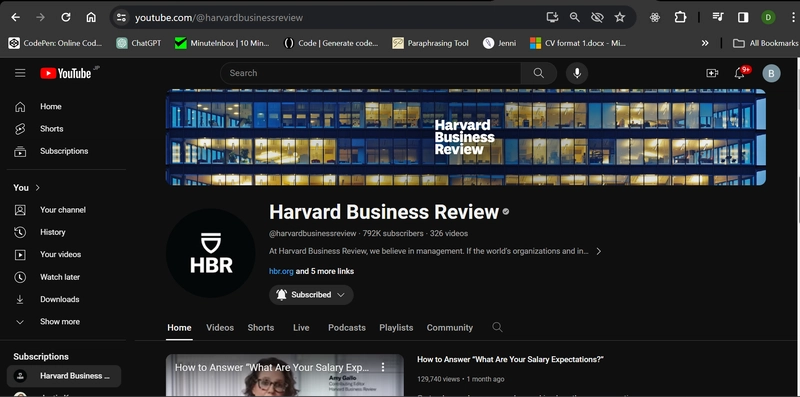Click the HBR channel avatar

(210, 253)
